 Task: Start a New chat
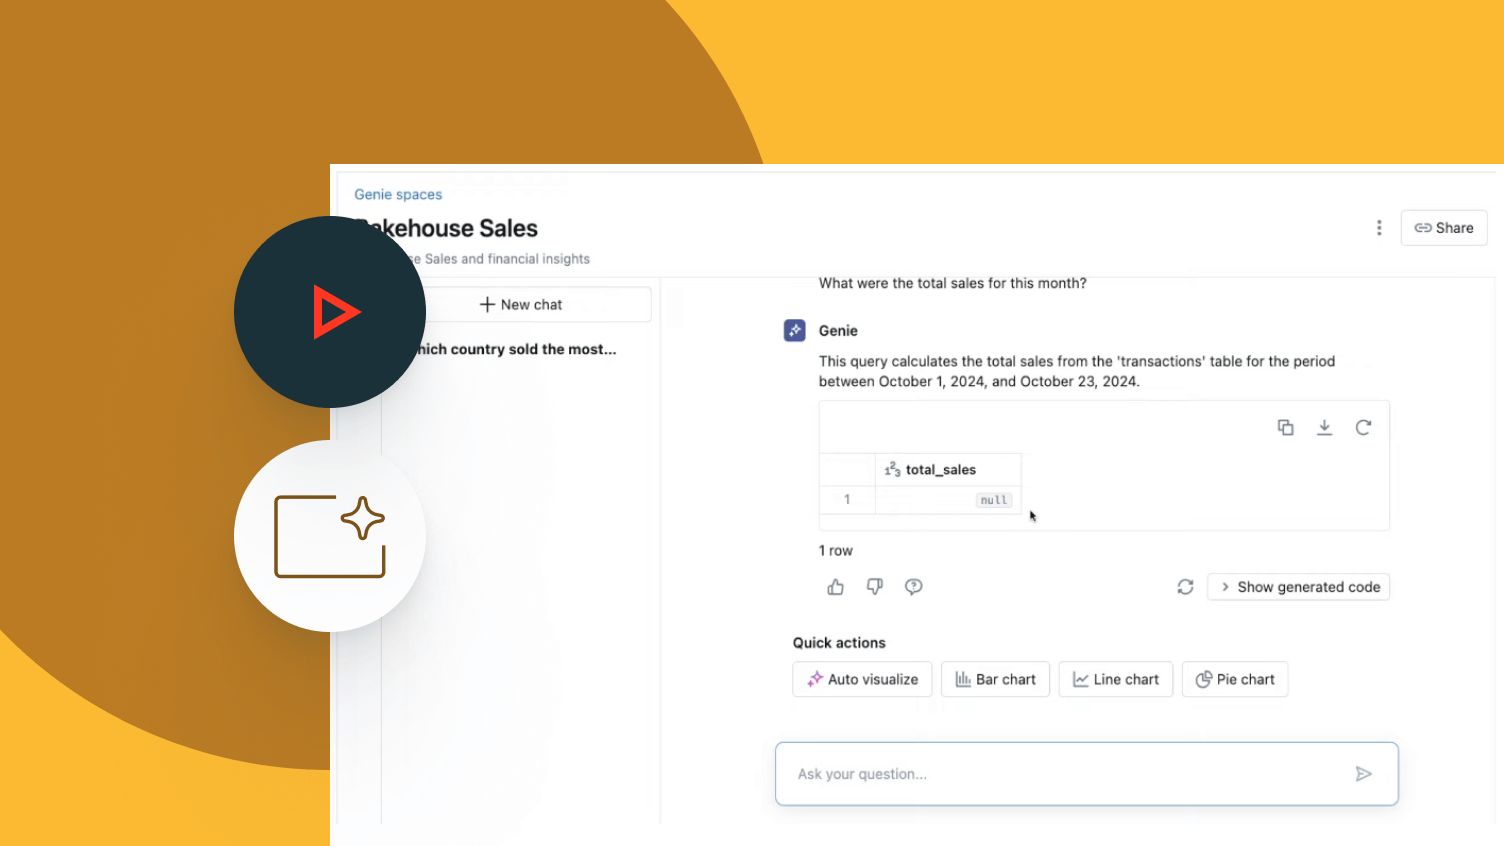521,304
